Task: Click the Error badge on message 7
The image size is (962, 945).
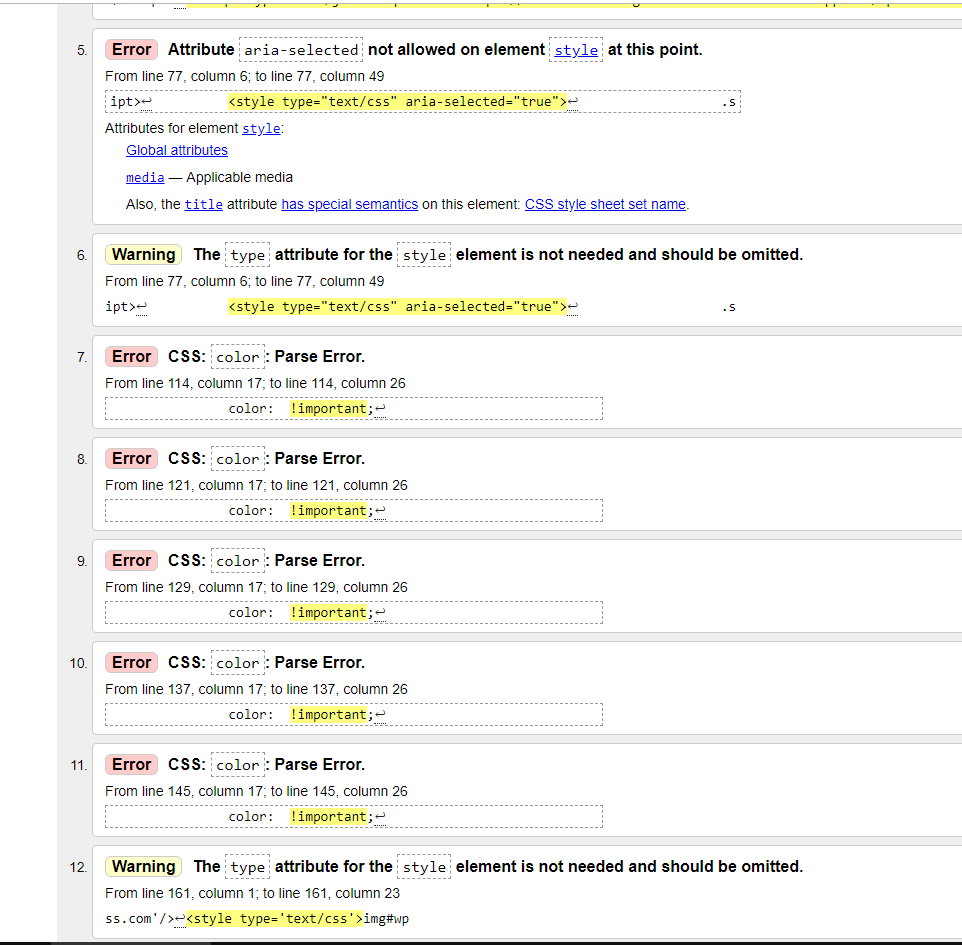Action: tap(131, 357)
